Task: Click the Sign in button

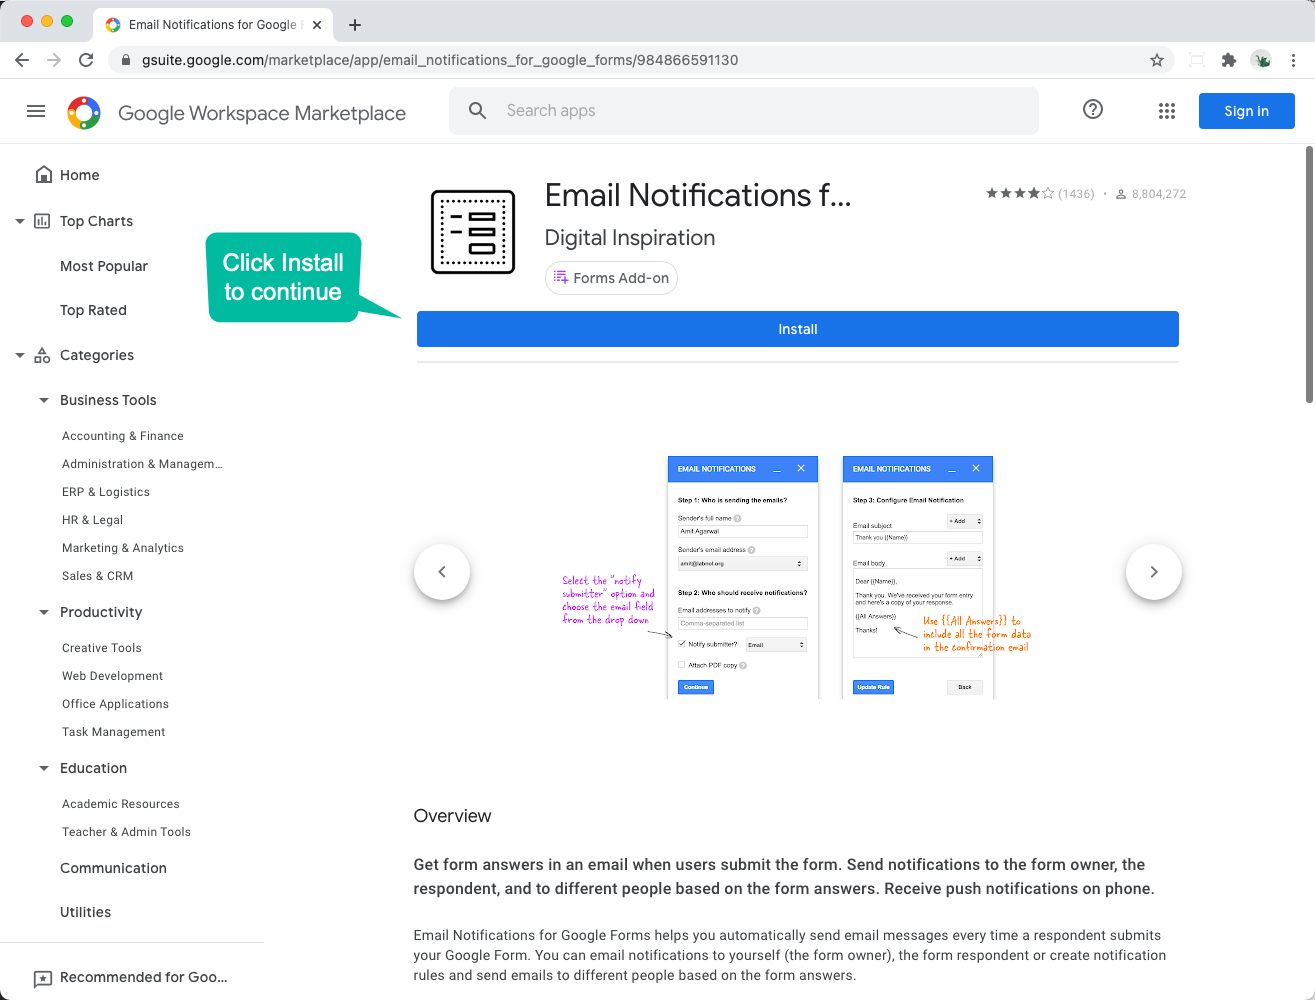Action: [x=1247, y=111]
